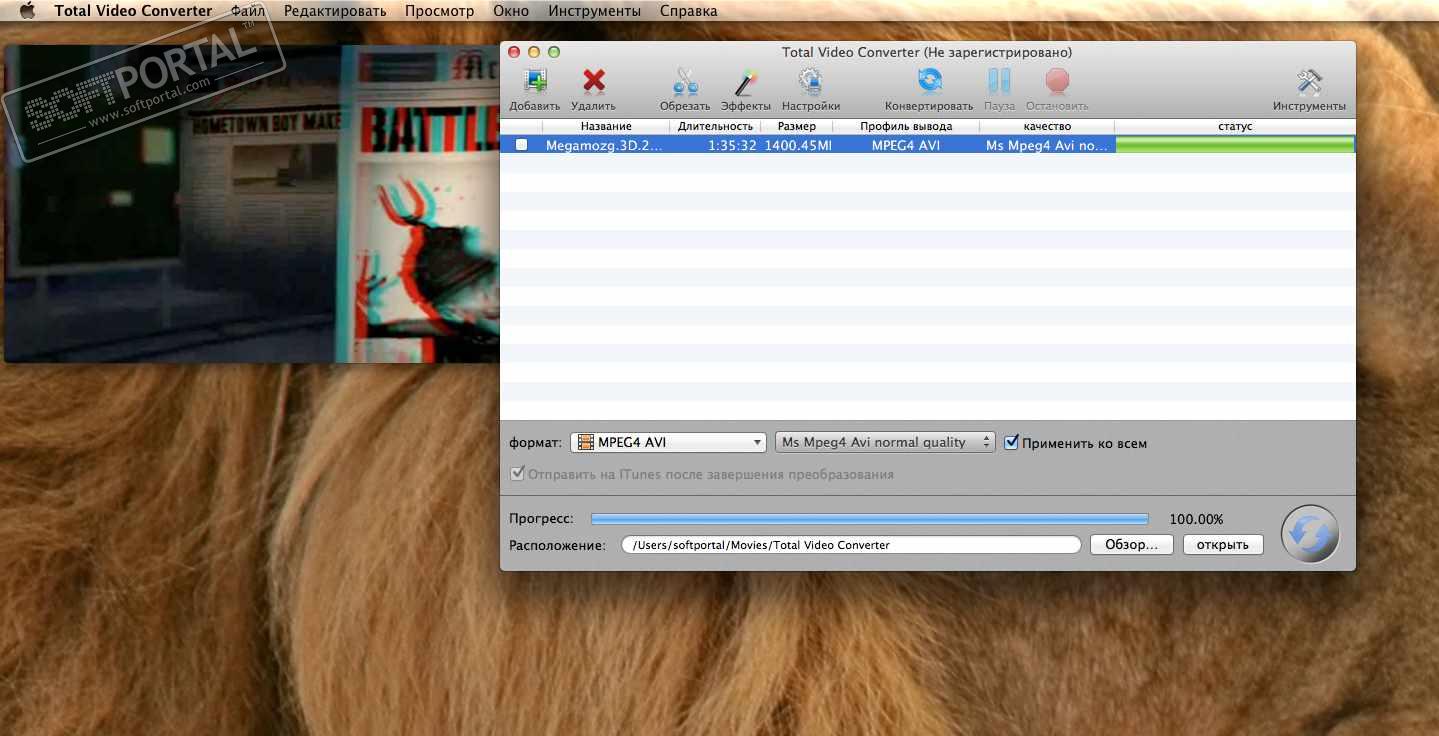The height and width of the screenshot is (736, 1439).
Task: Open the Инструменты tools icon
Action: 1309,81
